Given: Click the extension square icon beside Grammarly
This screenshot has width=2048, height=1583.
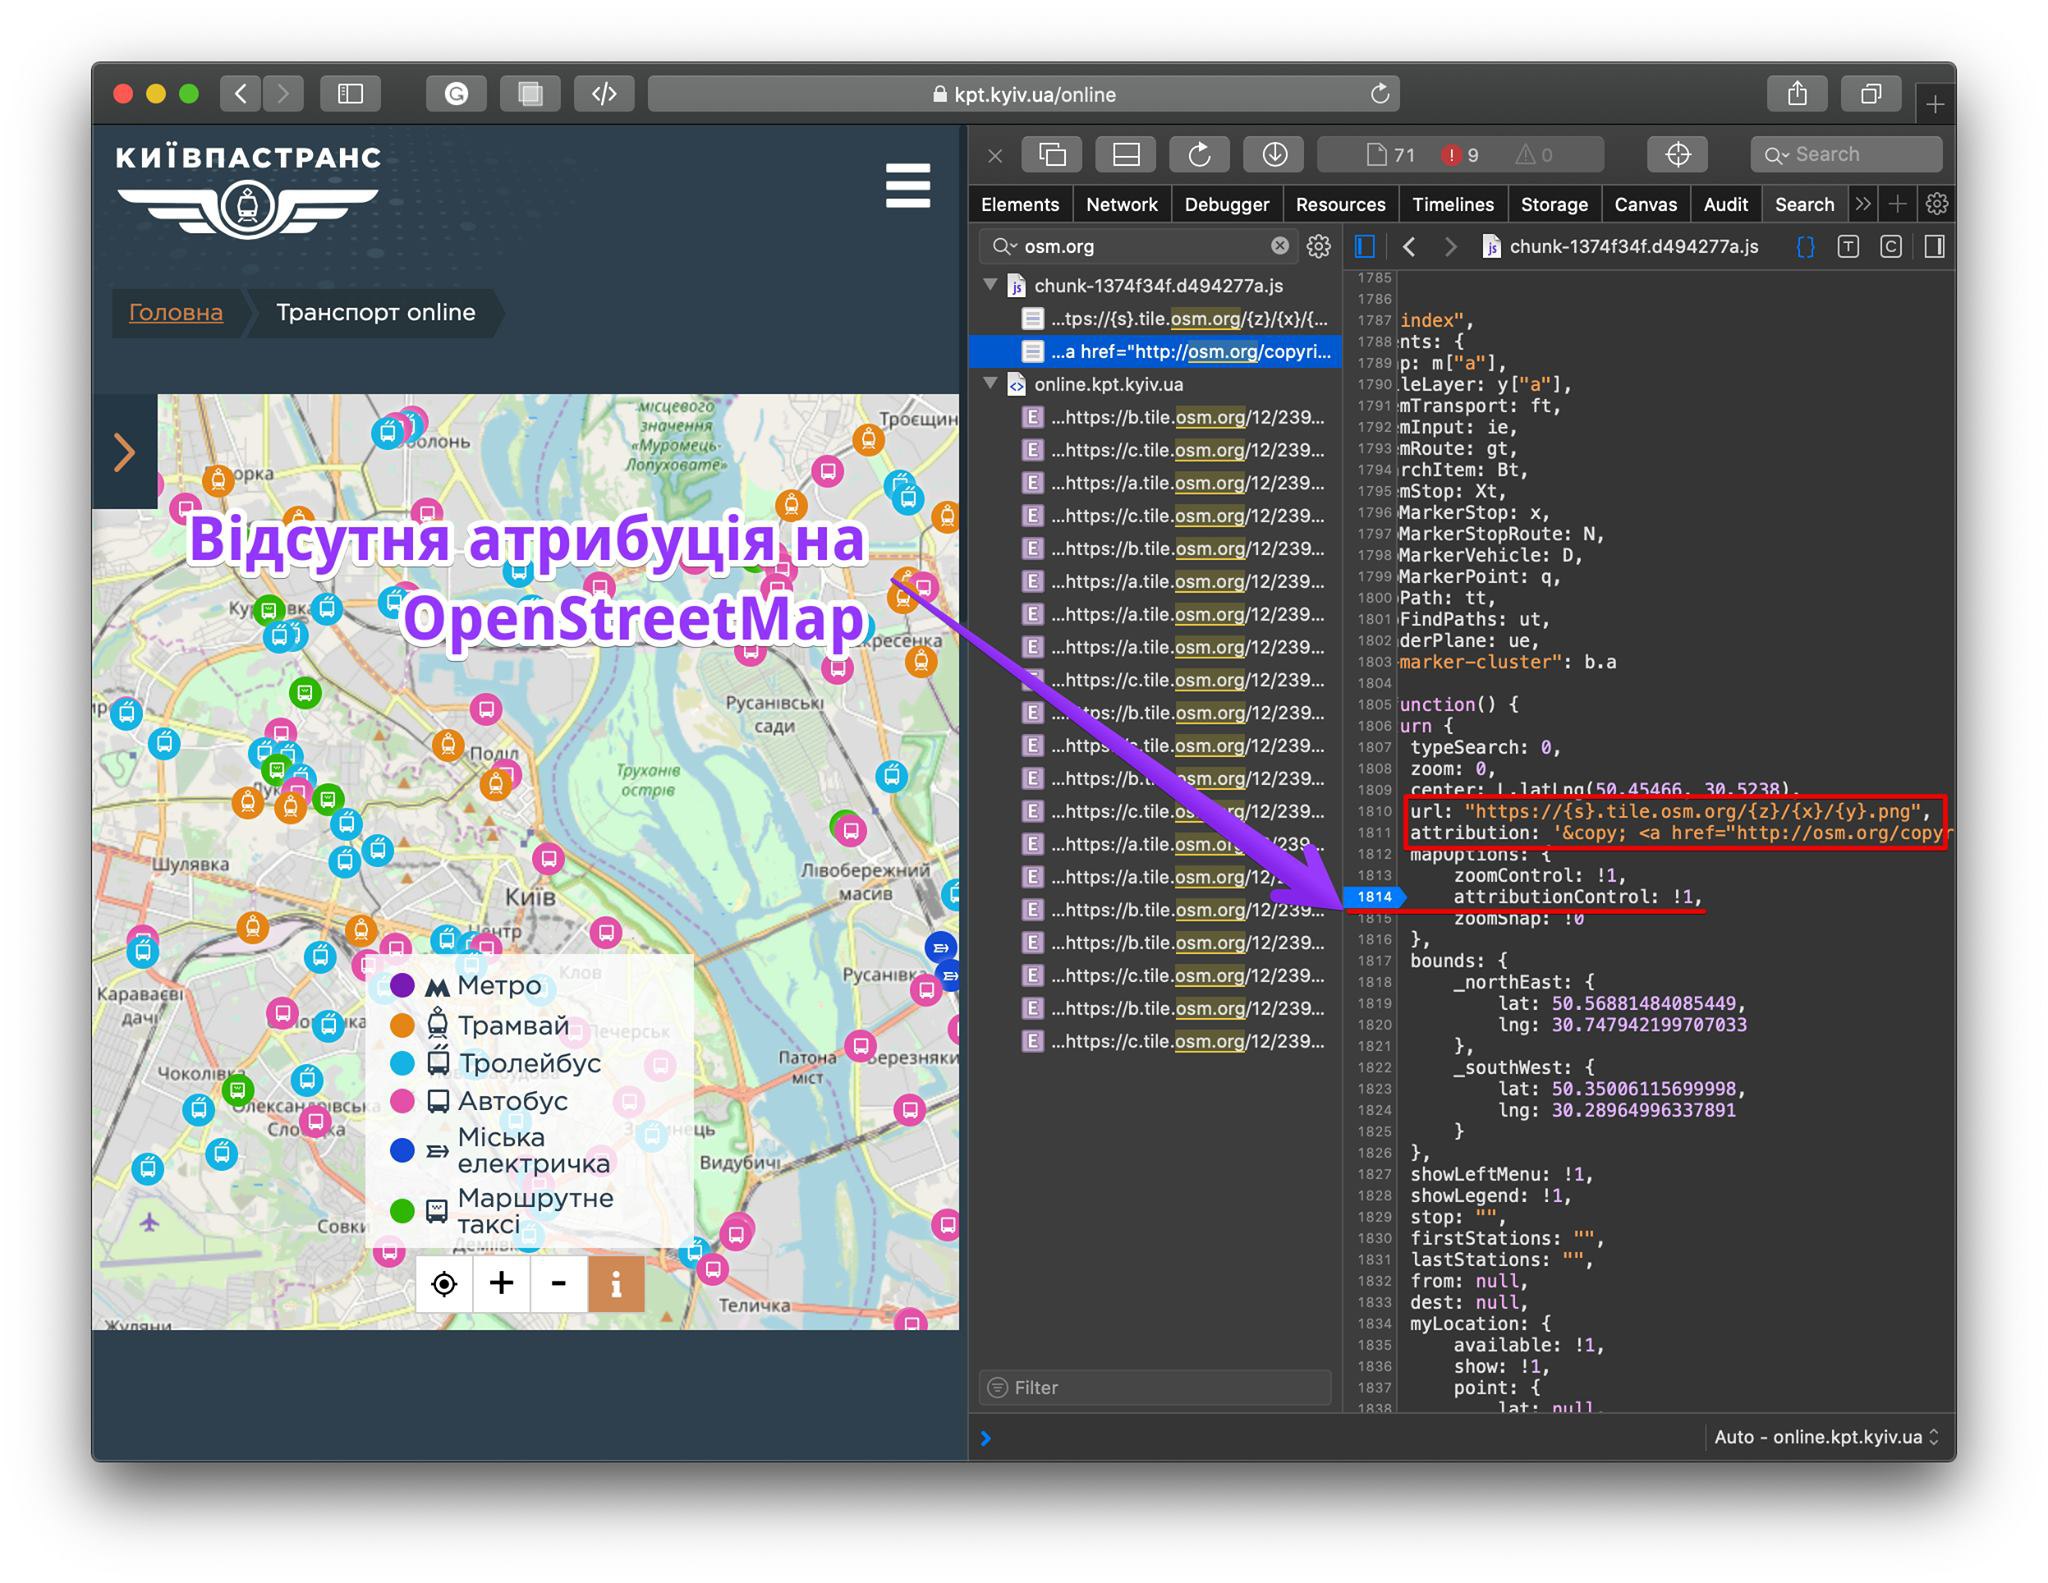Looking at the screenshot, I should pos(530,94).
